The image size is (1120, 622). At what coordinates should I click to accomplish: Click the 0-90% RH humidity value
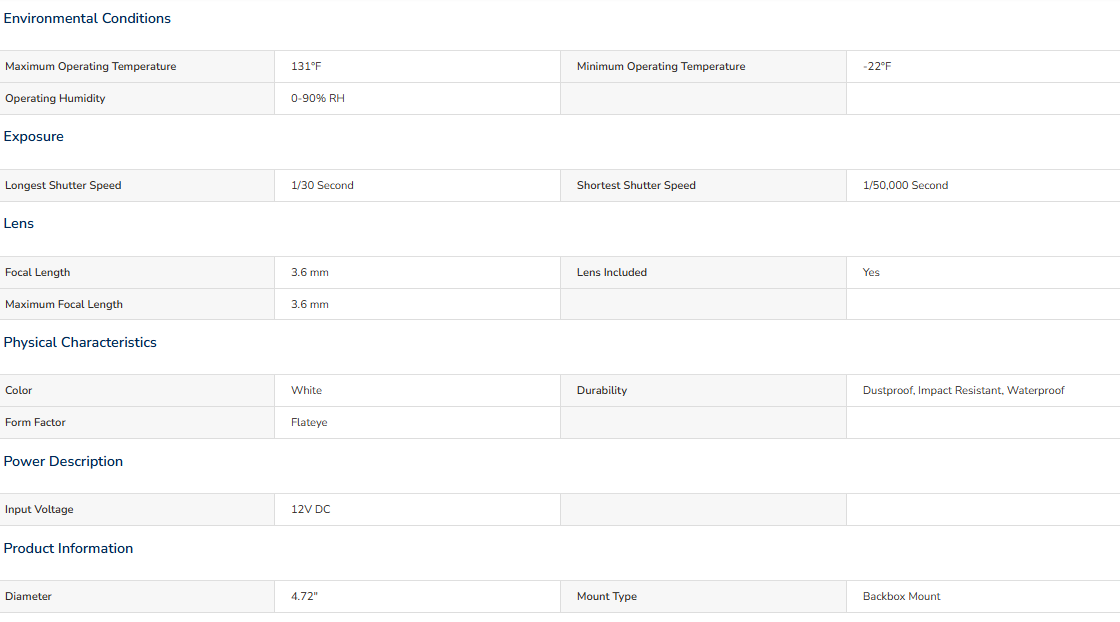point(318,98)
